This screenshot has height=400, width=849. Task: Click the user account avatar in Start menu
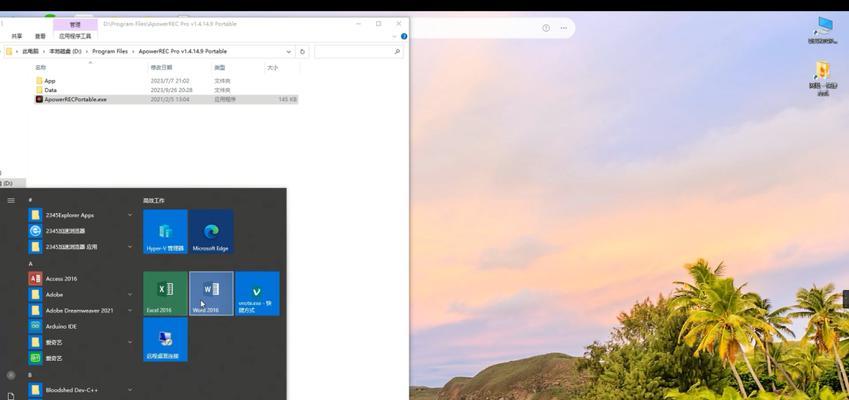click(x=11, y=375)
